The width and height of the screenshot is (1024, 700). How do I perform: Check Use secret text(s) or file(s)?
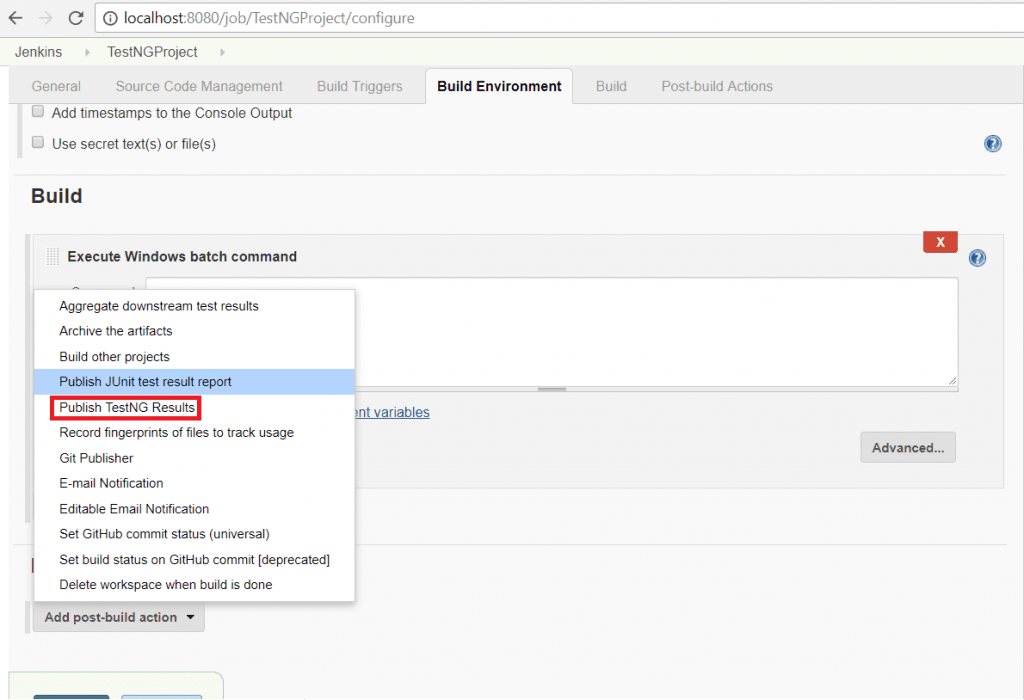click(37, 142)
